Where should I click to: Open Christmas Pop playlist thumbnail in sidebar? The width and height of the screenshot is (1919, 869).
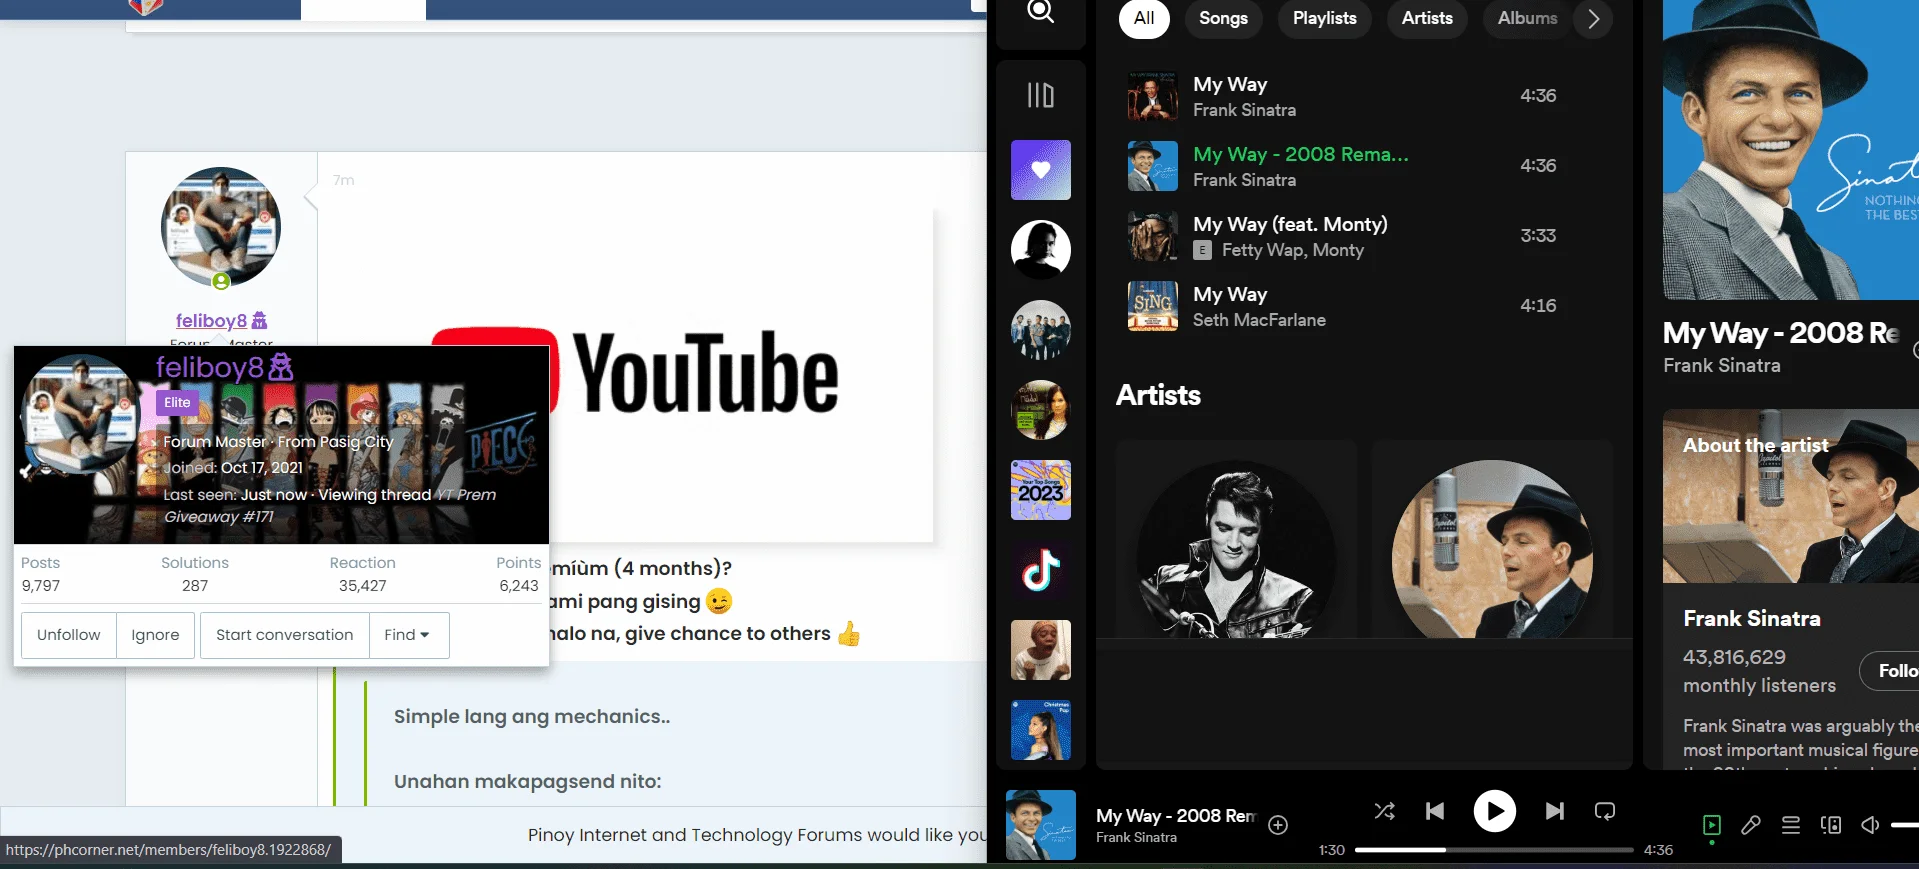[x=1041, y=730]
